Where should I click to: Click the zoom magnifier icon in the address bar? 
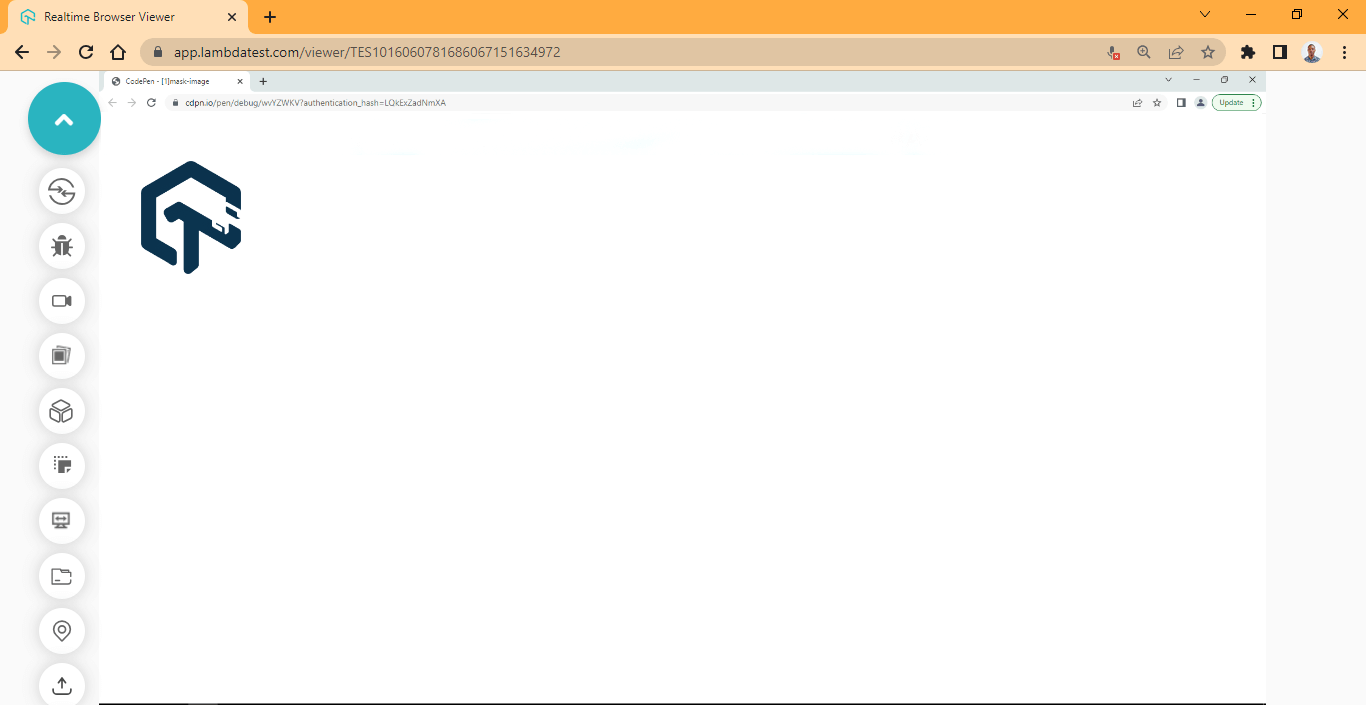click(x=1144, y=52)
